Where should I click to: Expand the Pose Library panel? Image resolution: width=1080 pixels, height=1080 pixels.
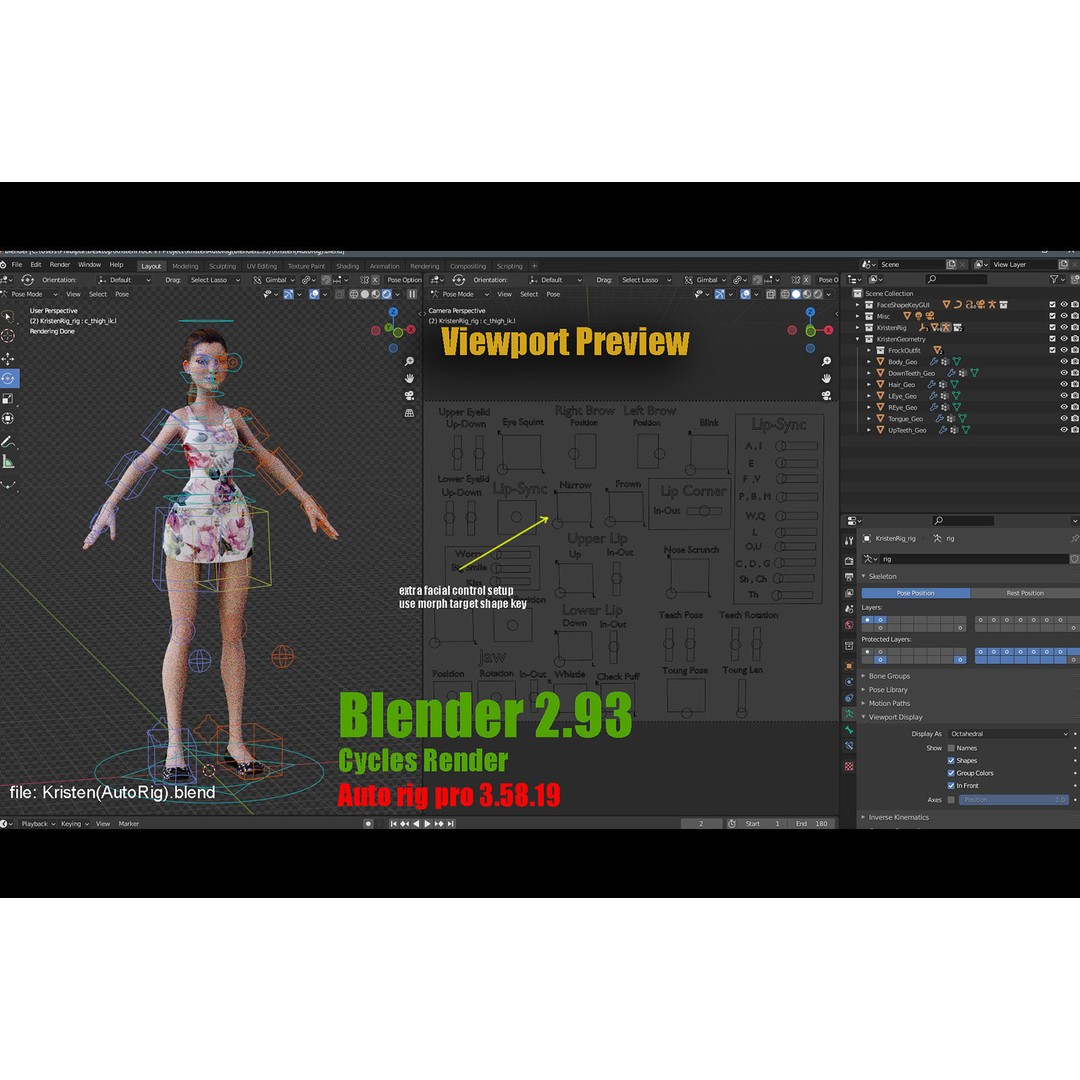(888, 689)
